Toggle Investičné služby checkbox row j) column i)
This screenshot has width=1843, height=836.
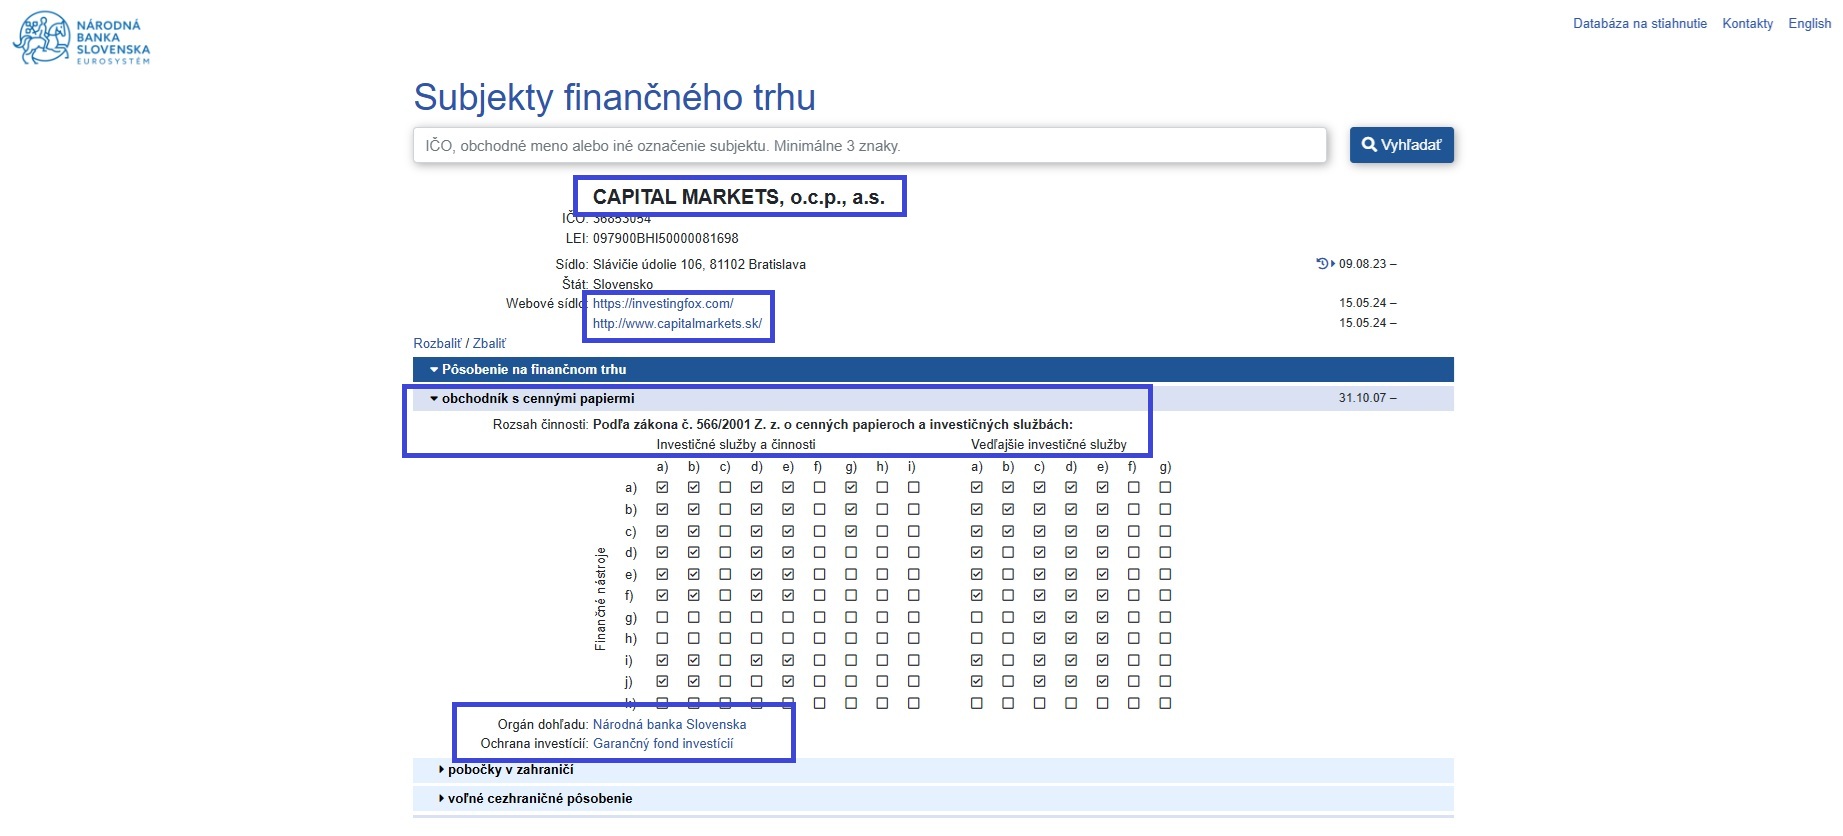point(914,682)
